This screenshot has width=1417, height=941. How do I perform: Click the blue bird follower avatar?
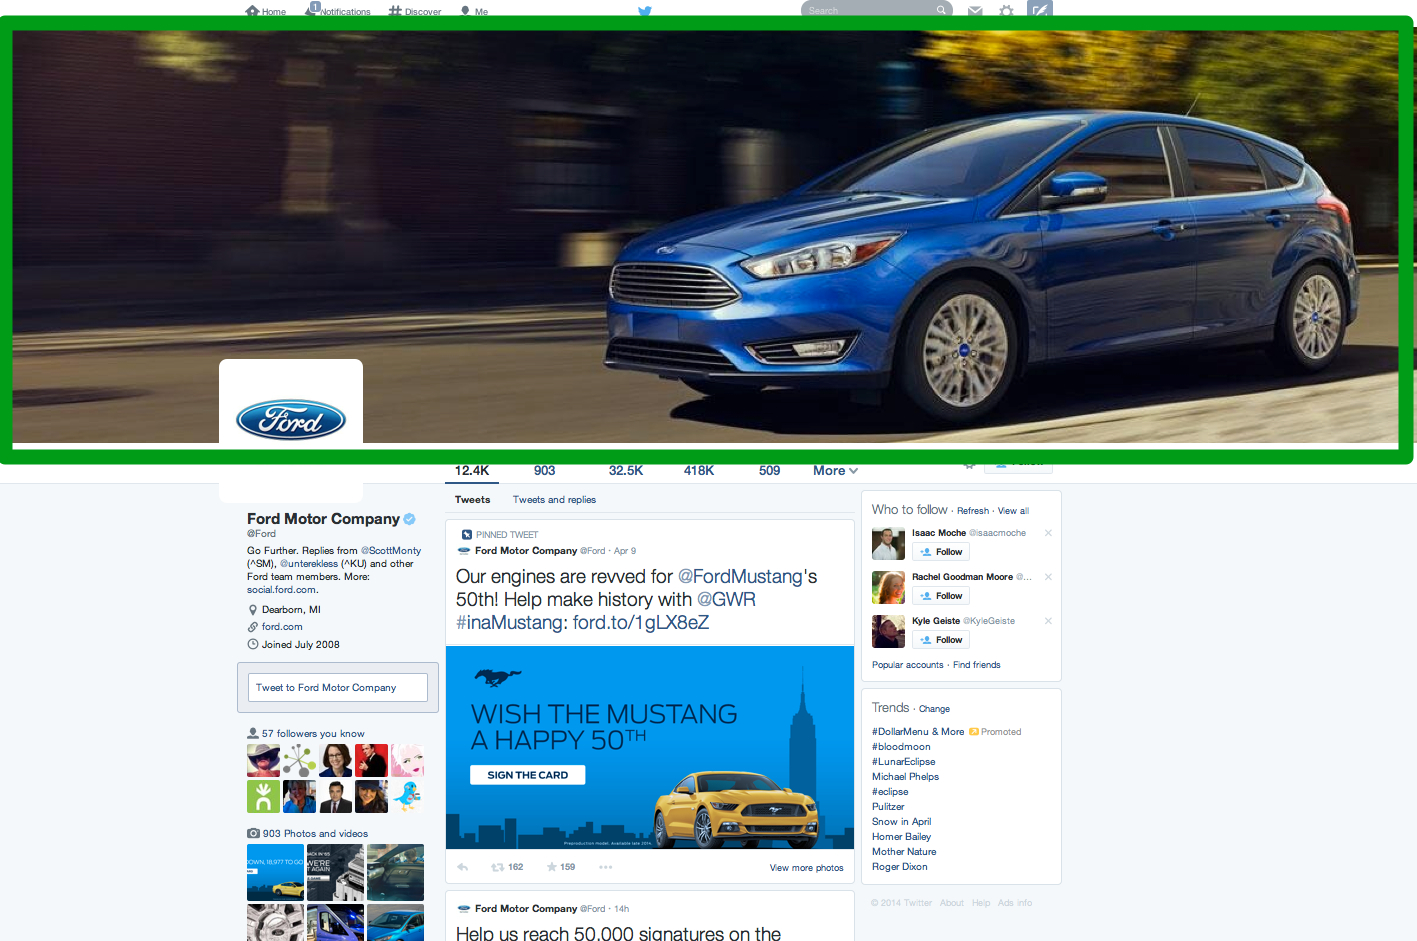pyautogui.click(x=407, y=796)
